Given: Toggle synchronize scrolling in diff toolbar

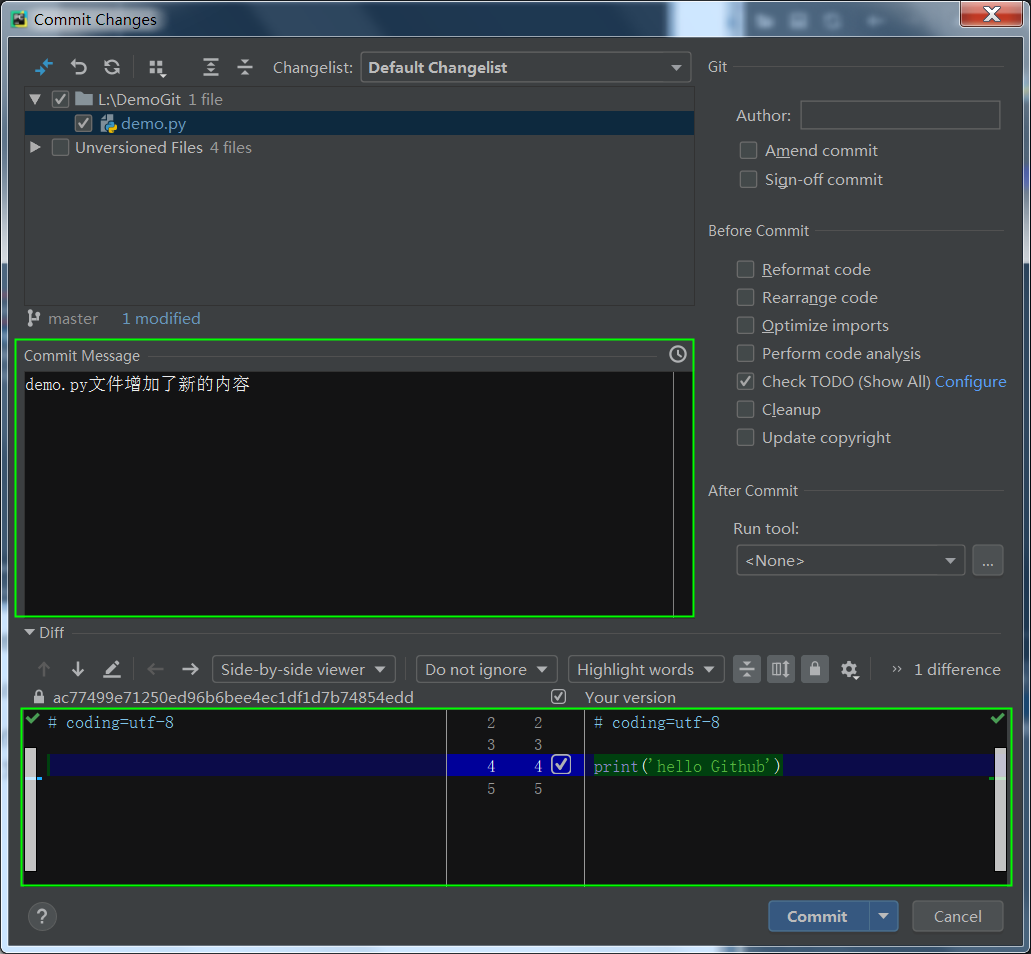Looking at the screenshot, I should pyautogui.click(x=781, y=669).
